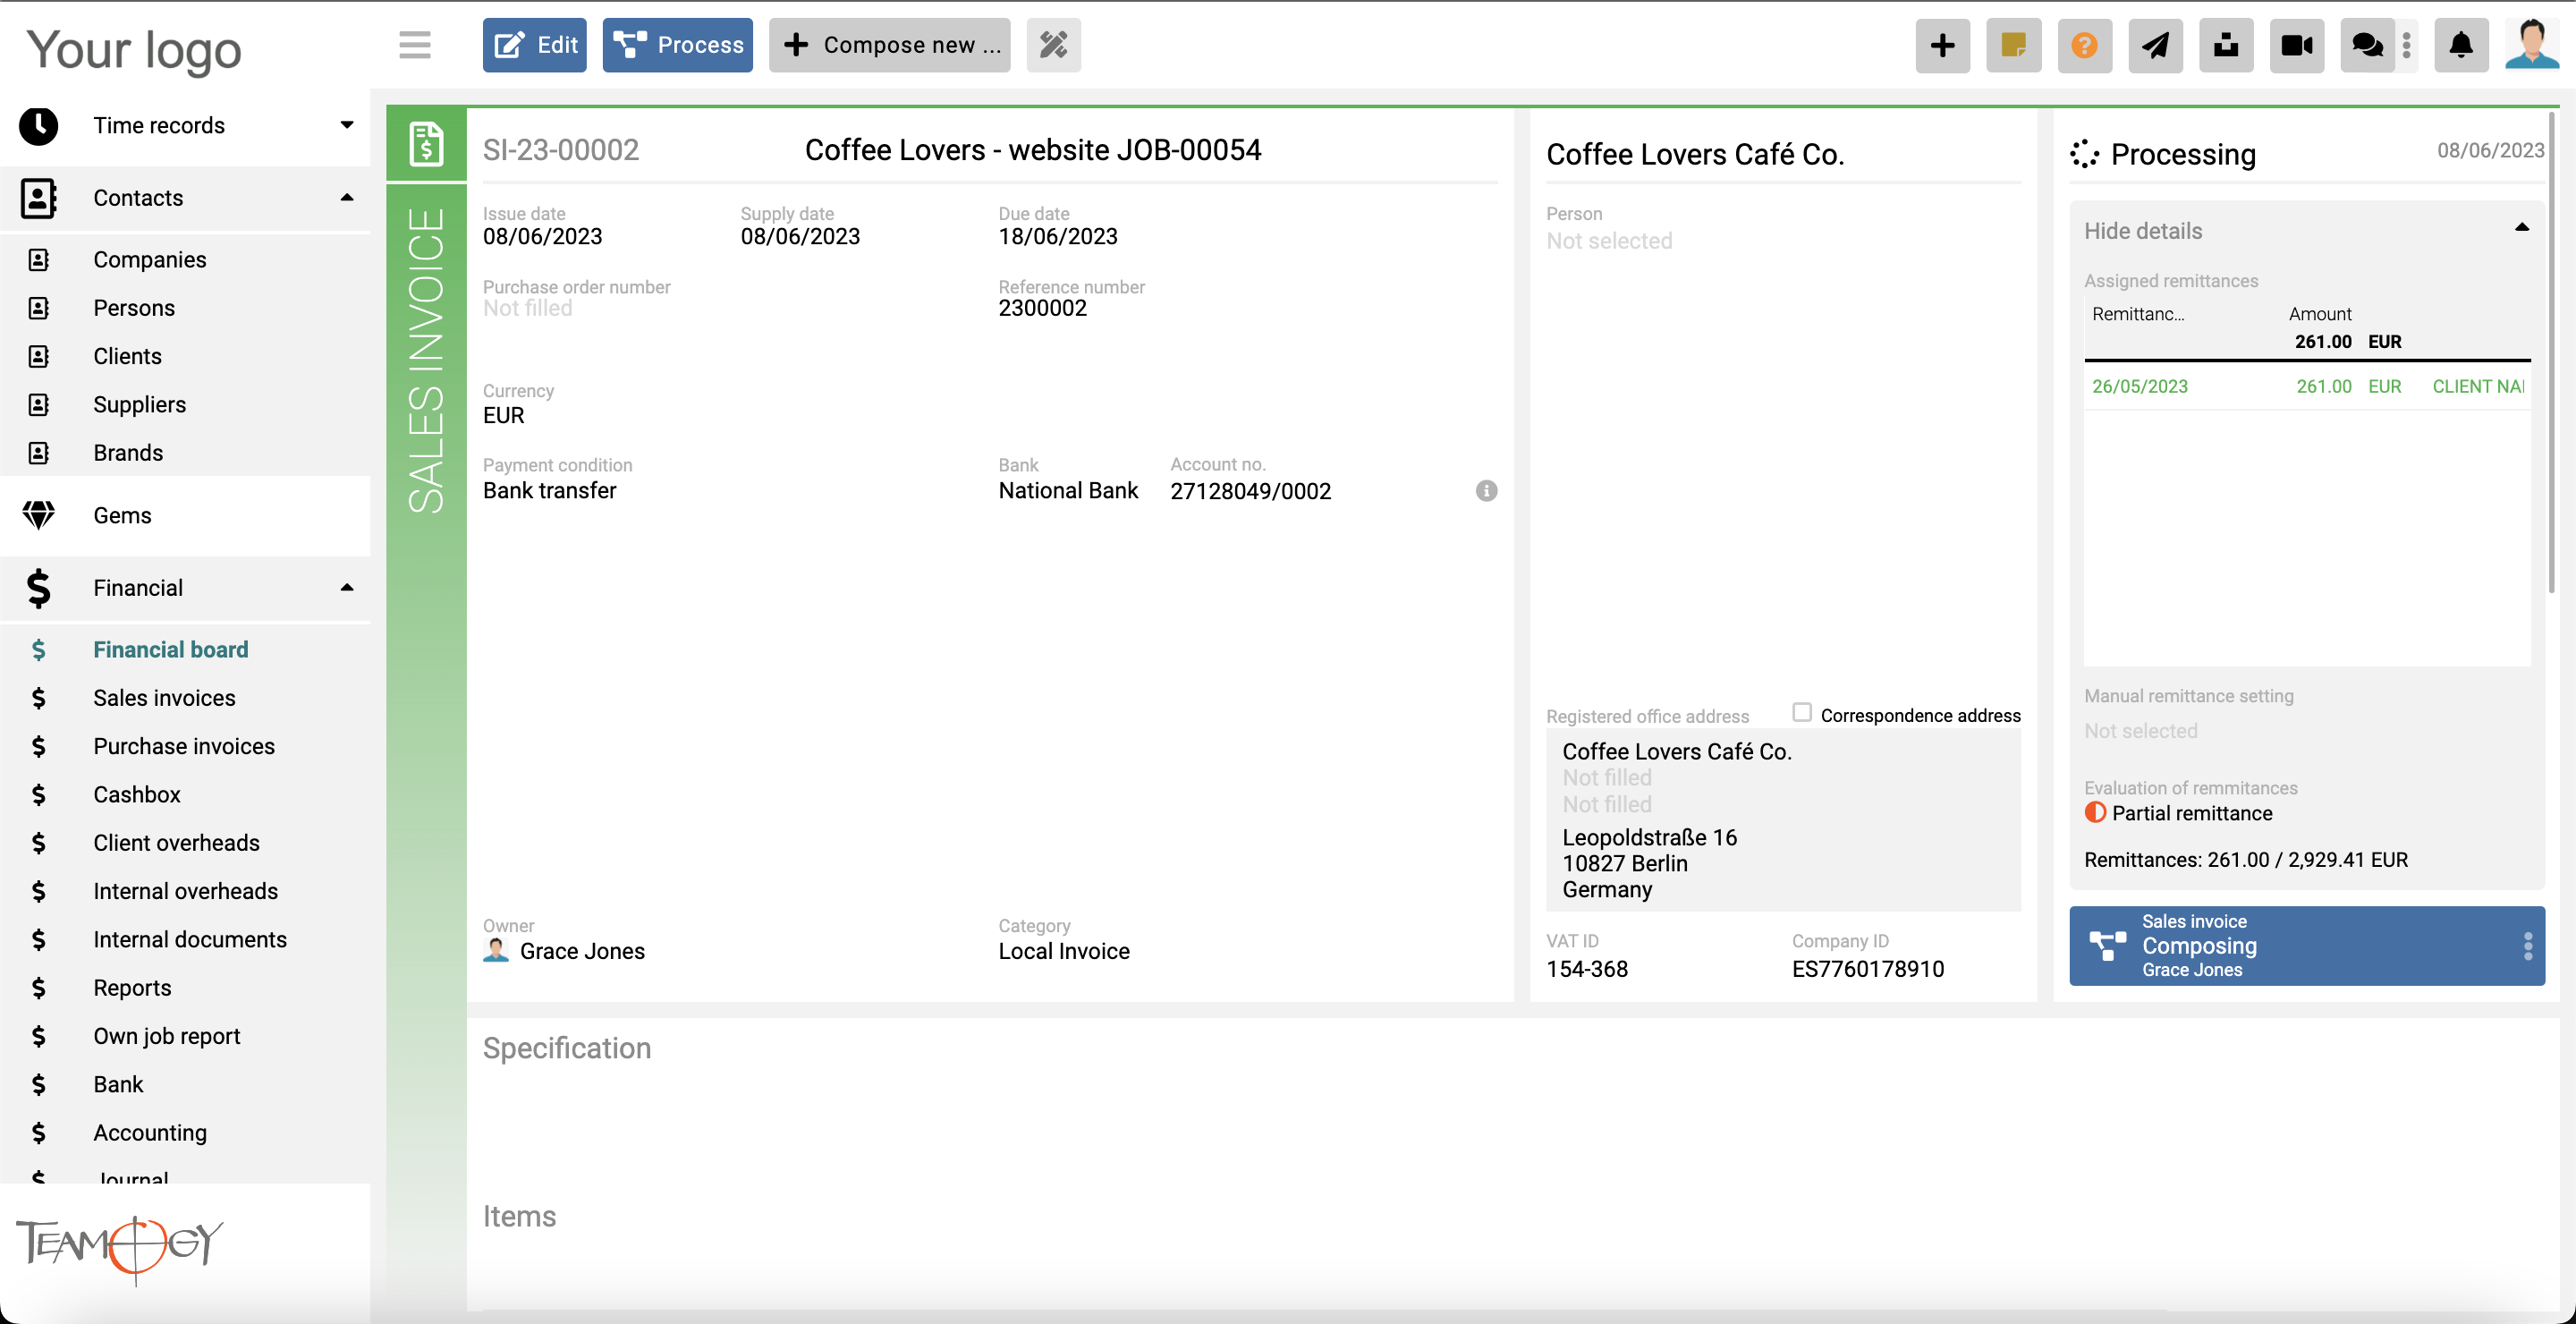This screenshot has height=1324, width=2576.
Task: Click the bank account info icon
Action: (x=1486, y=490)
